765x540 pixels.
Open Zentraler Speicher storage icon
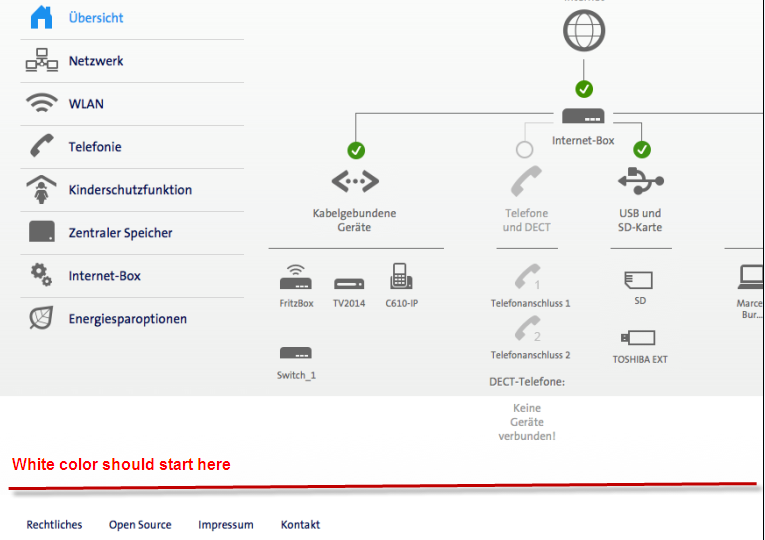41,232
